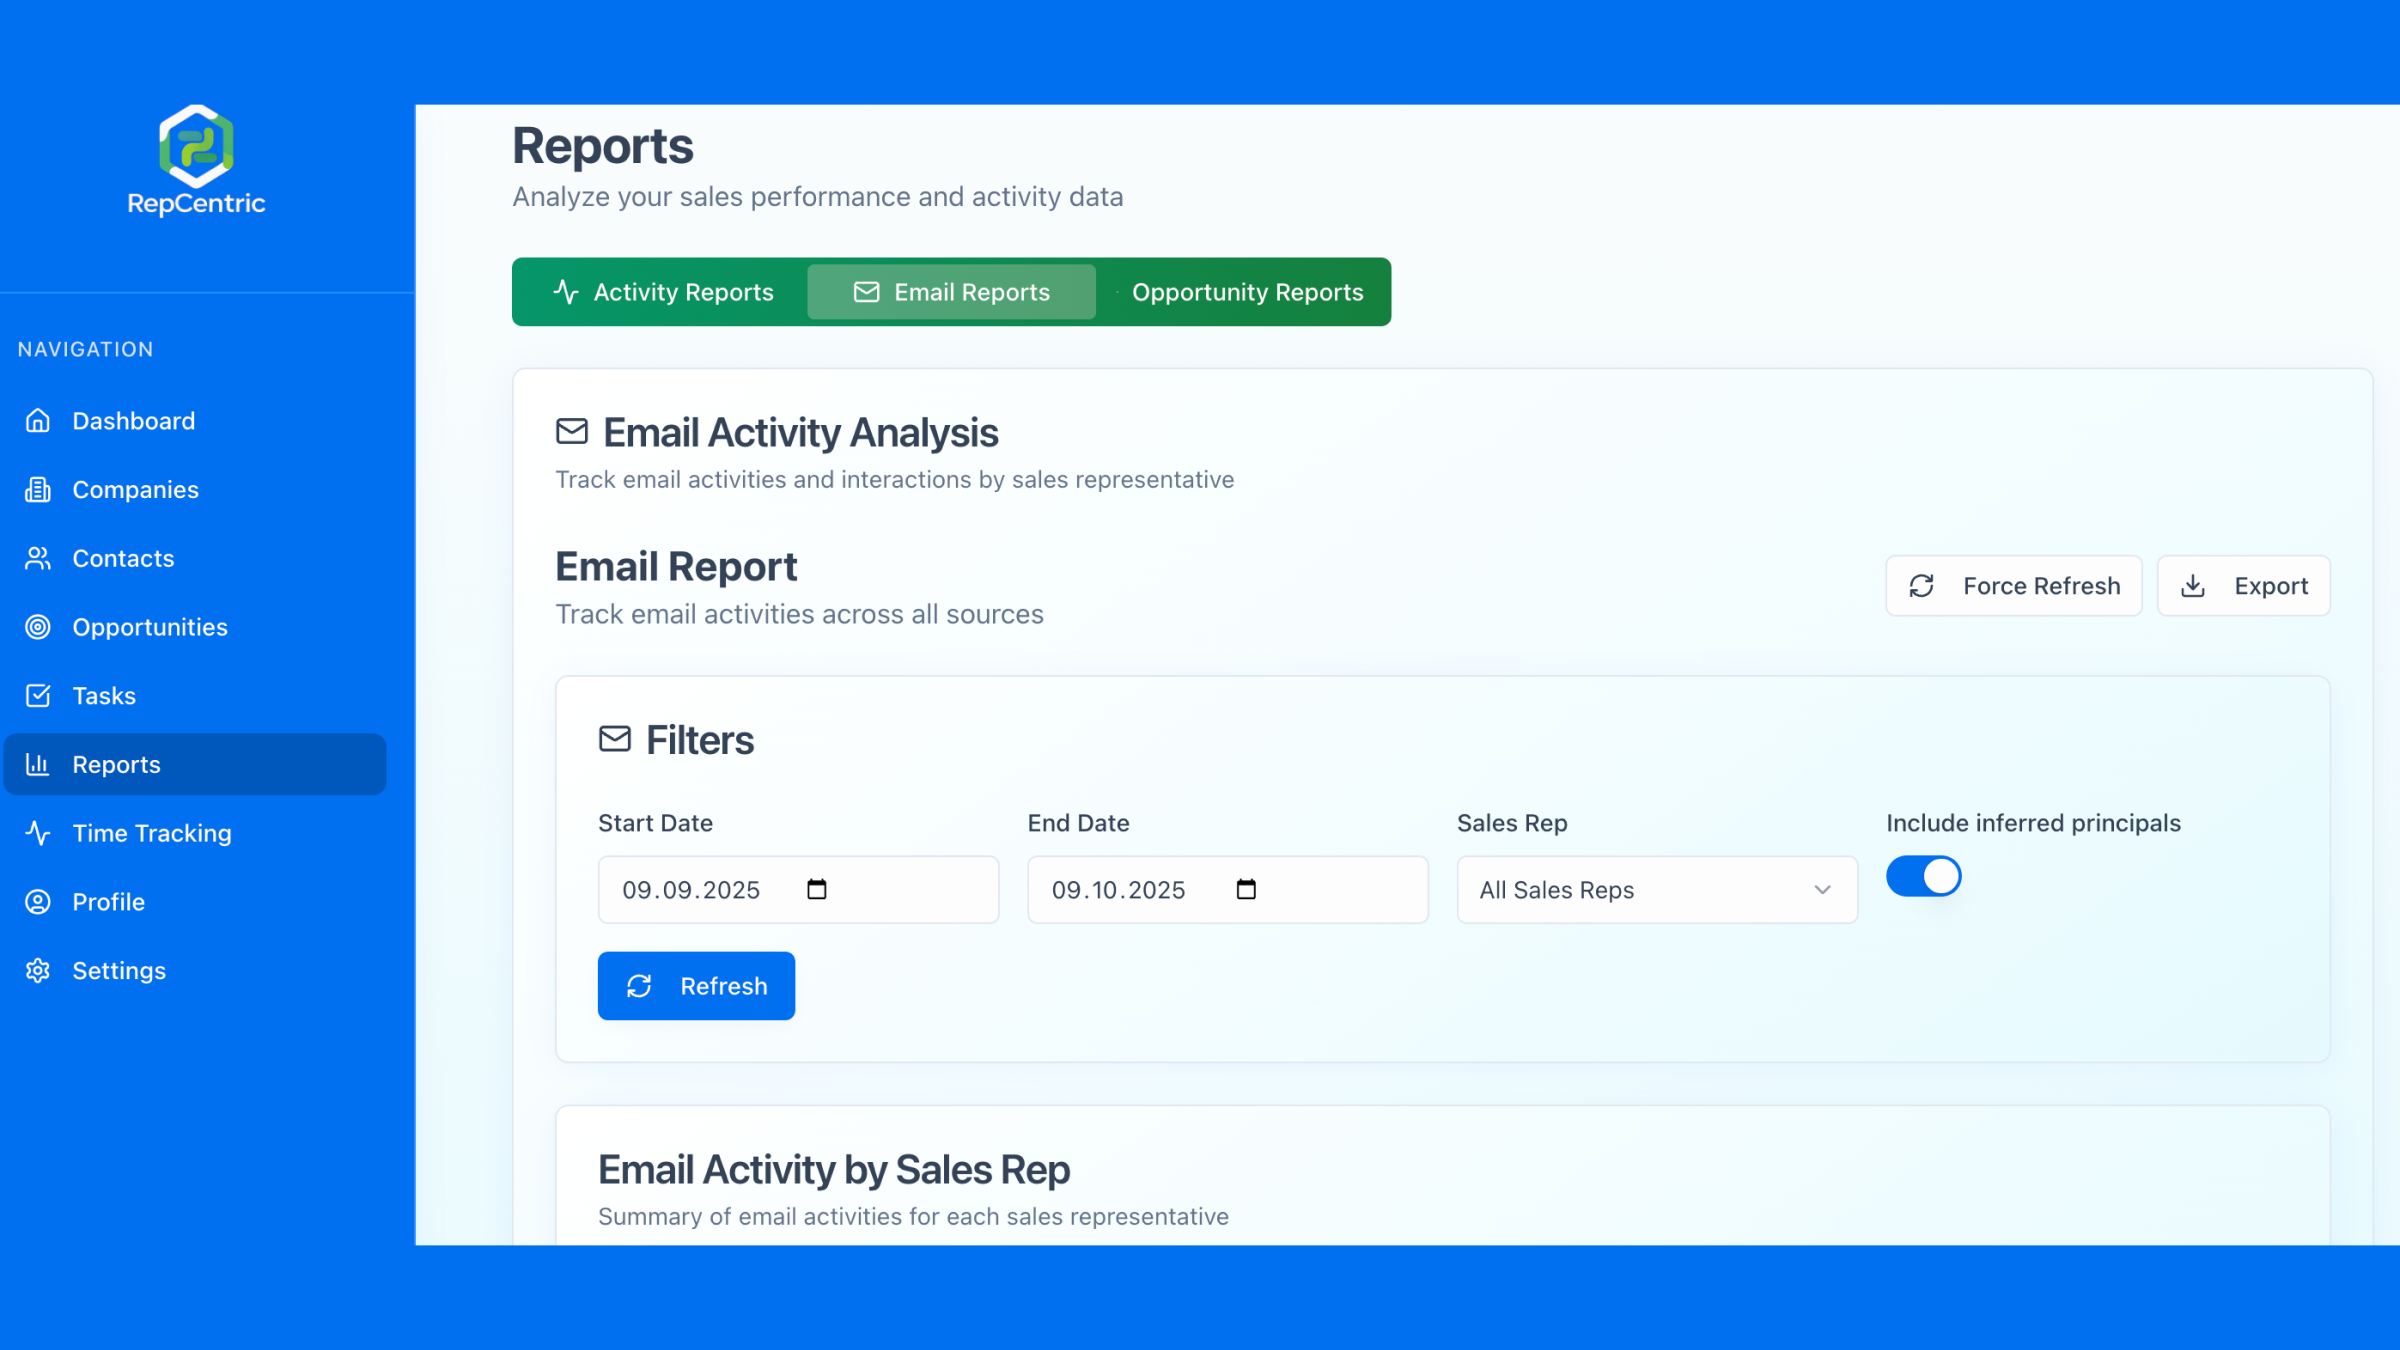Click the Tasks checkmark icon
This screenshot has width=2400, height=1350.
[x=38, y=696]
